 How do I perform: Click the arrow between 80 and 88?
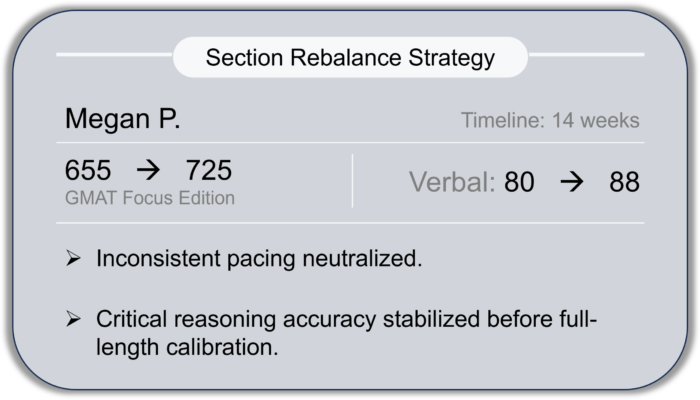[x=571, y=183]
